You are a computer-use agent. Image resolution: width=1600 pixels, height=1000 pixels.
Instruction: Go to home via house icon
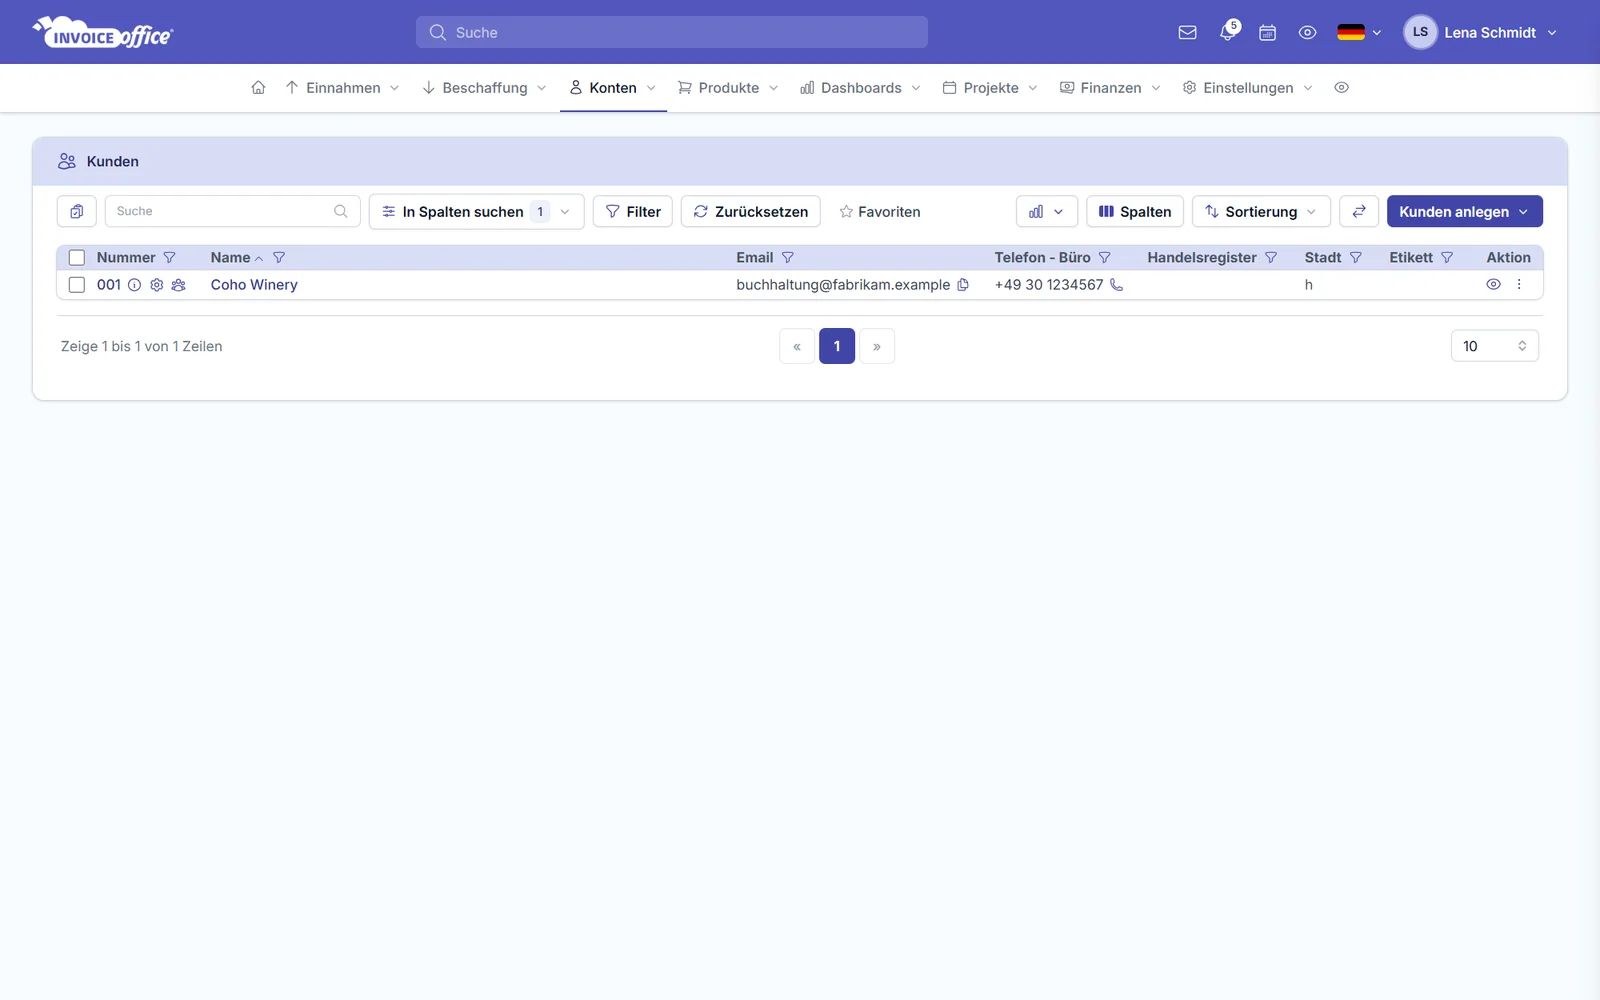tap(258, 88)
